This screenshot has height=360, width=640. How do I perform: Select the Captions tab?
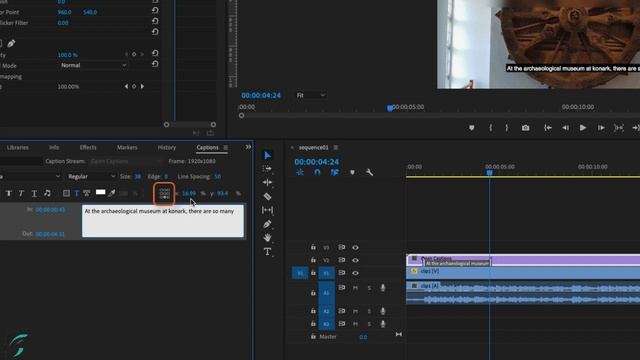coord(207,147)
